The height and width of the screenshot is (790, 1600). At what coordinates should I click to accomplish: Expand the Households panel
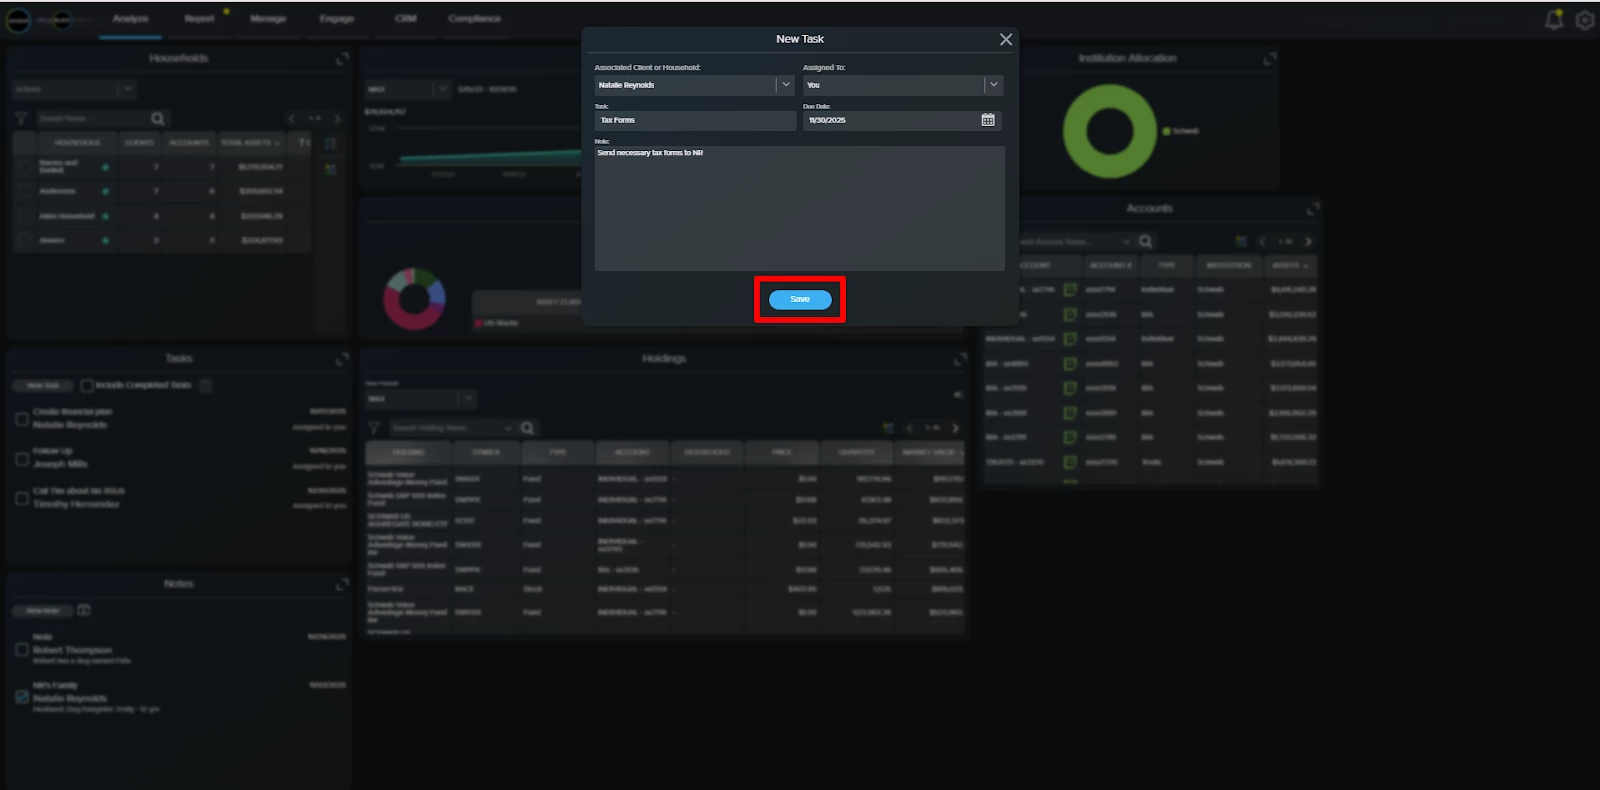click(342, 59)
